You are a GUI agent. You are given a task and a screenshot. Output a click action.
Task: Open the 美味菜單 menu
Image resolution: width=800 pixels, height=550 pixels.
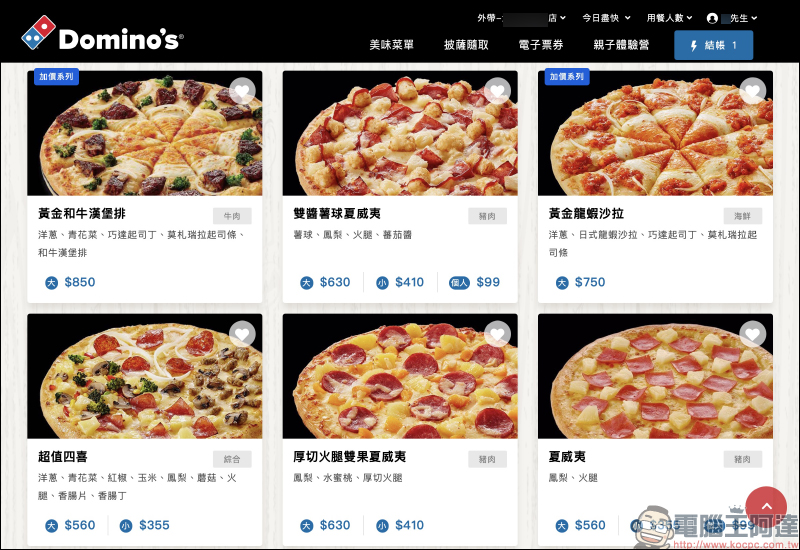point(392,45)
